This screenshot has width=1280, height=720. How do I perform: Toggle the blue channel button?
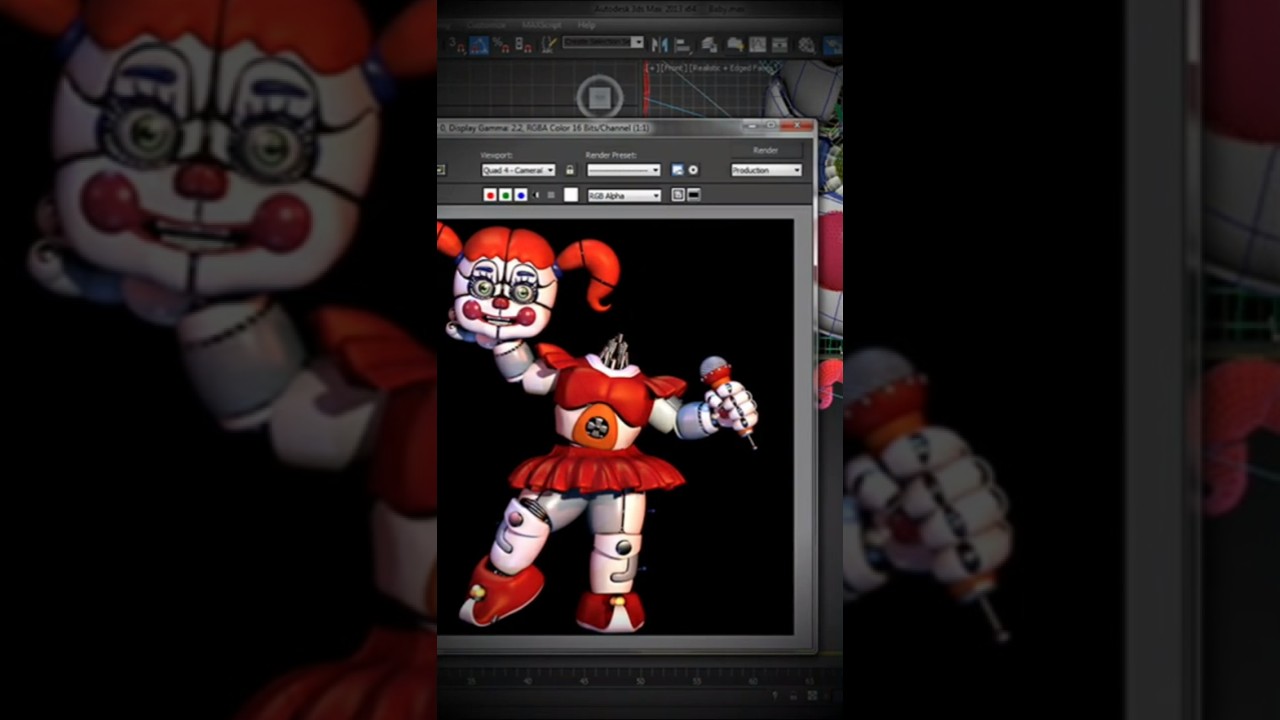coord(521,196)
